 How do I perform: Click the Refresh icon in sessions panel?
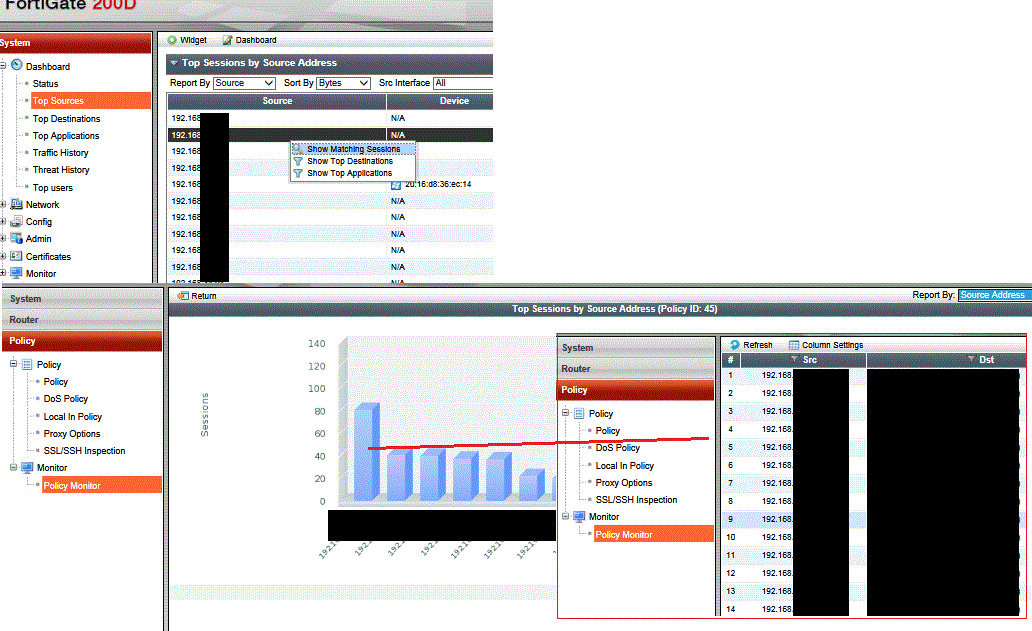[735, 345]
